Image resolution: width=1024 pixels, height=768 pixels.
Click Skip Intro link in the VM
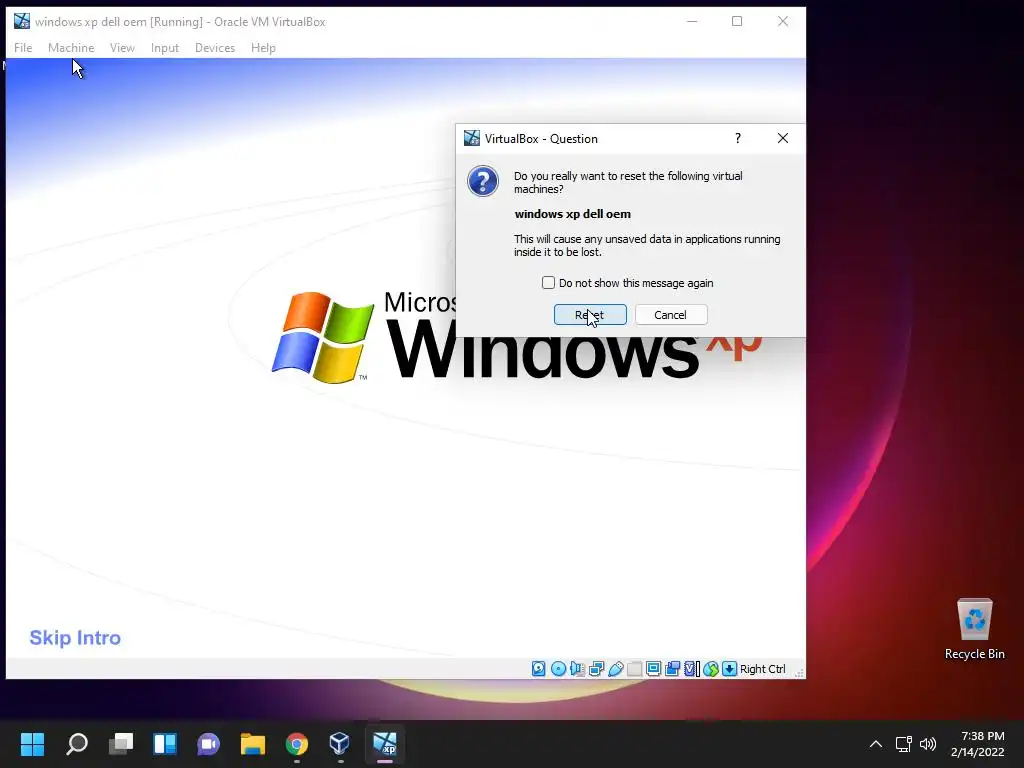coord(75,638)
